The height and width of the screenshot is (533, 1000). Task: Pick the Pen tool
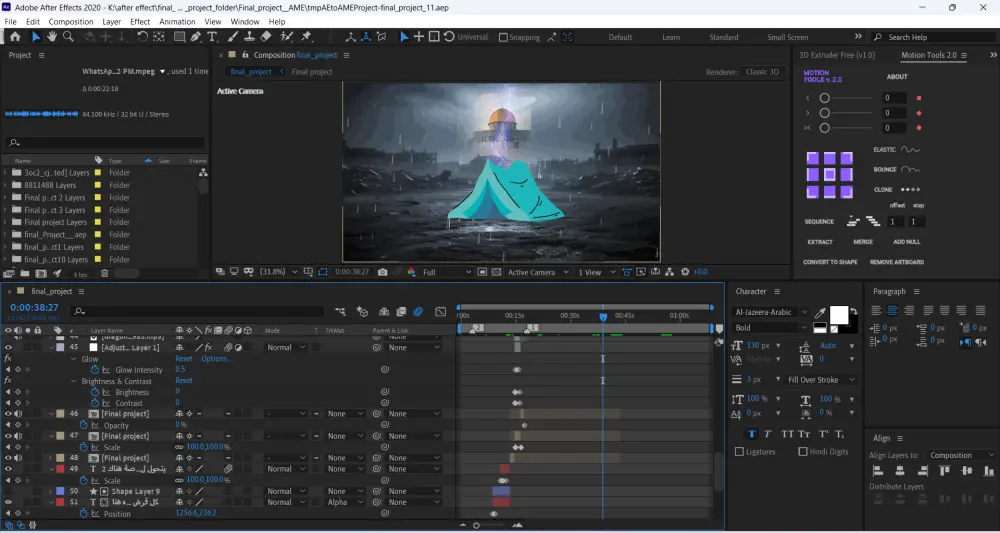pos(197,37)
